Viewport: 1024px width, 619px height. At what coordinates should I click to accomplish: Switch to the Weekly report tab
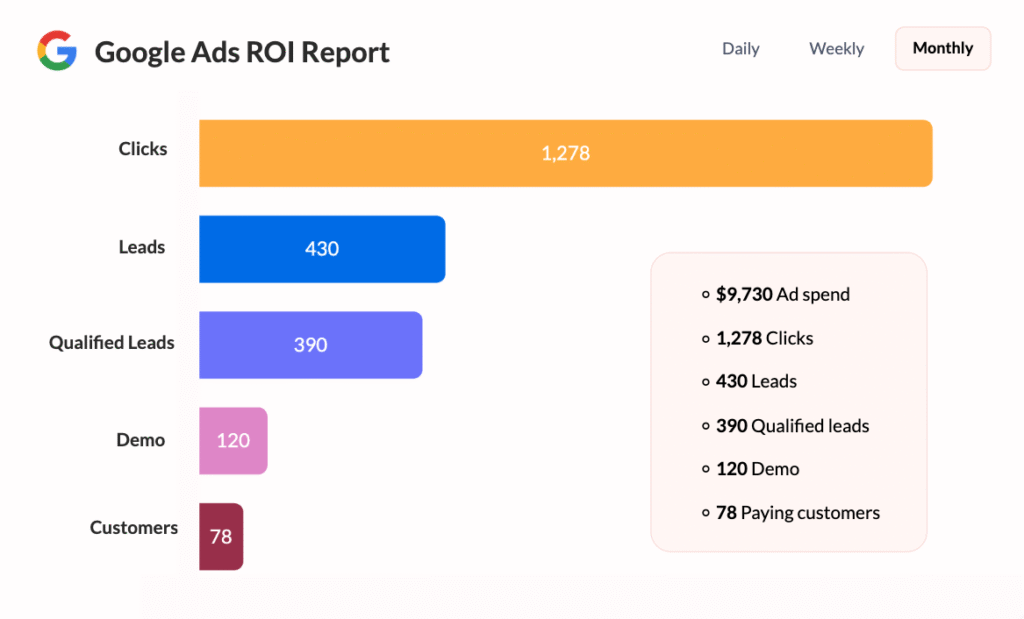pos(836,48)
